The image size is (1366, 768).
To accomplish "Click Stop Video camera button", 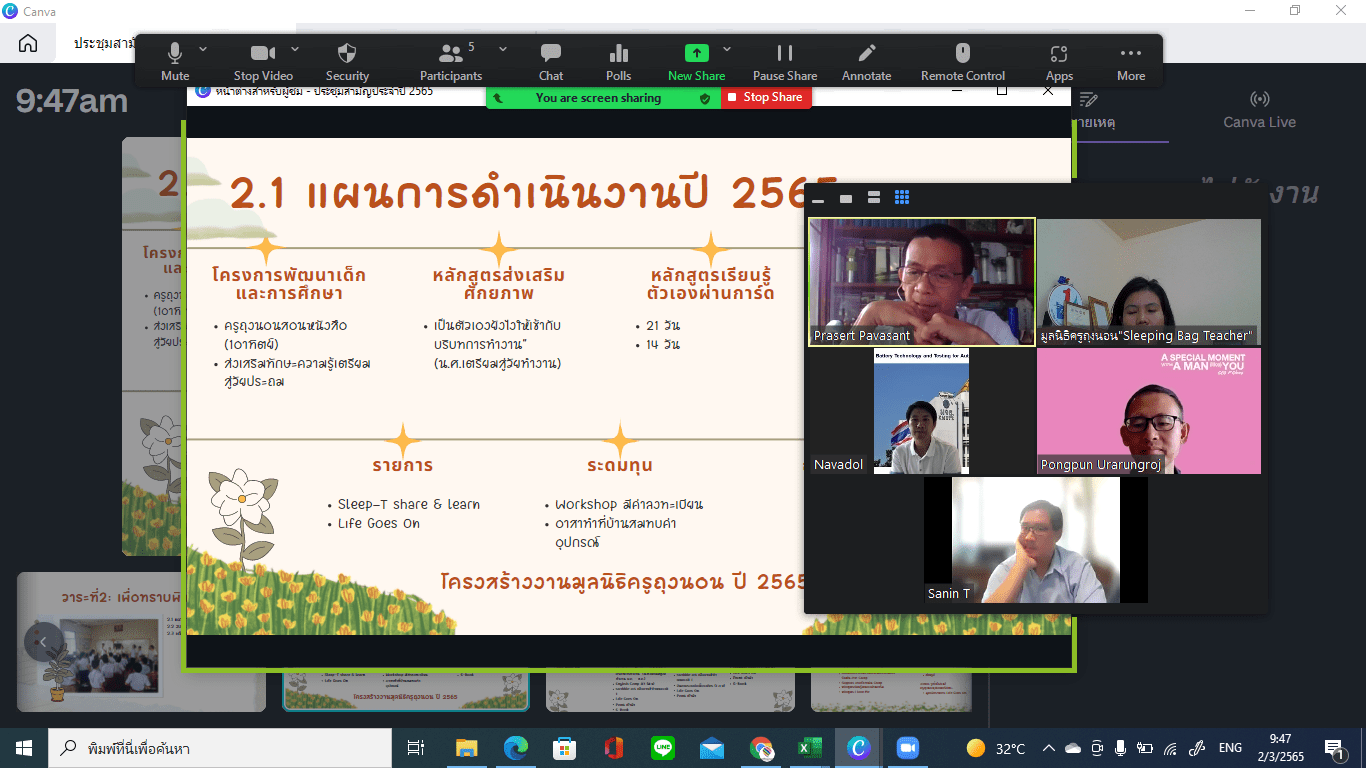I will point(263,62).
